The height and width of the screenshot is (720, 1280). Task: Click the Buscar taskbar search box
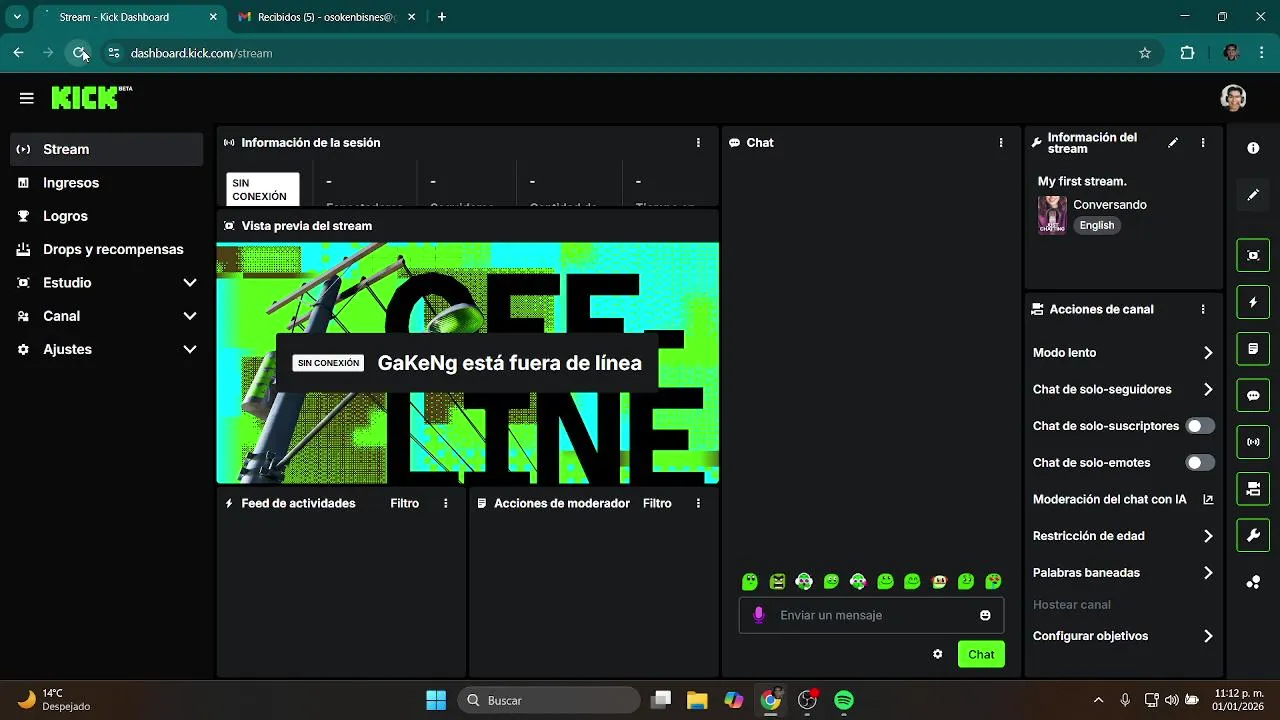(x=549, y=700)
